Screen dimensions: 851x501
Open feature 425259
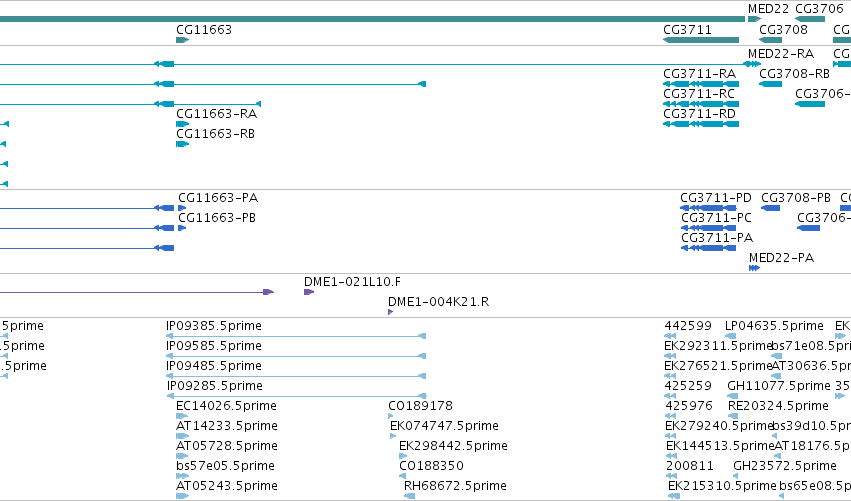(688, 386)
